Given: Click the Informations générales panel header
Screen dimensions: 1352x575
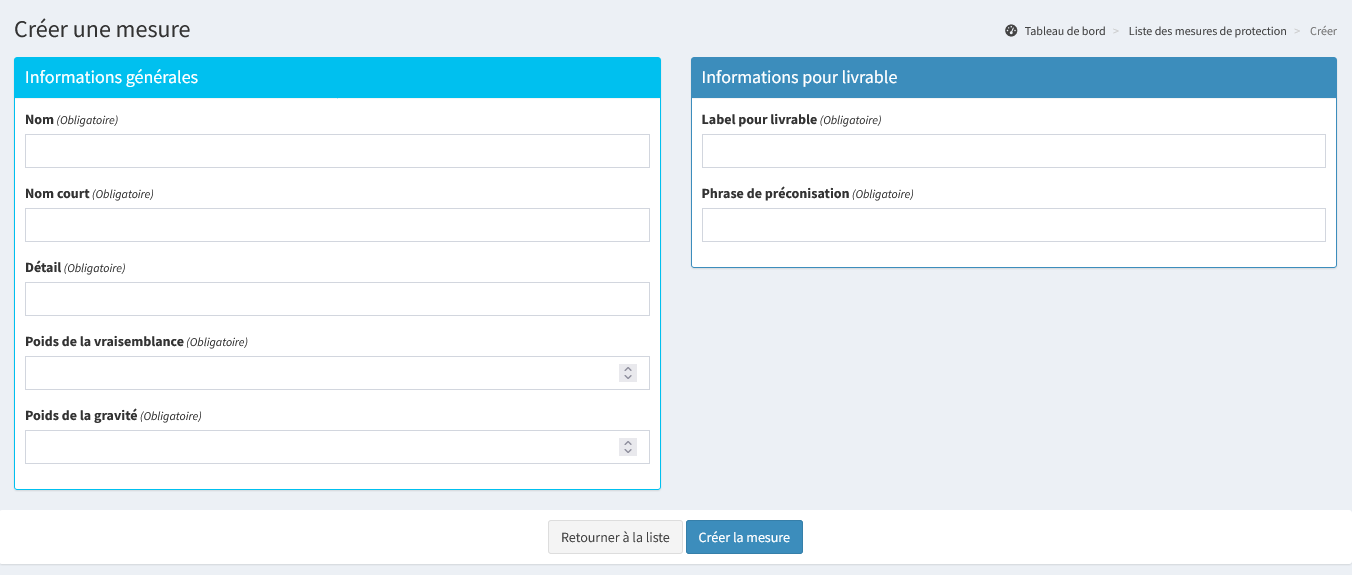Looking at the screenshot, I should (337, 77).
